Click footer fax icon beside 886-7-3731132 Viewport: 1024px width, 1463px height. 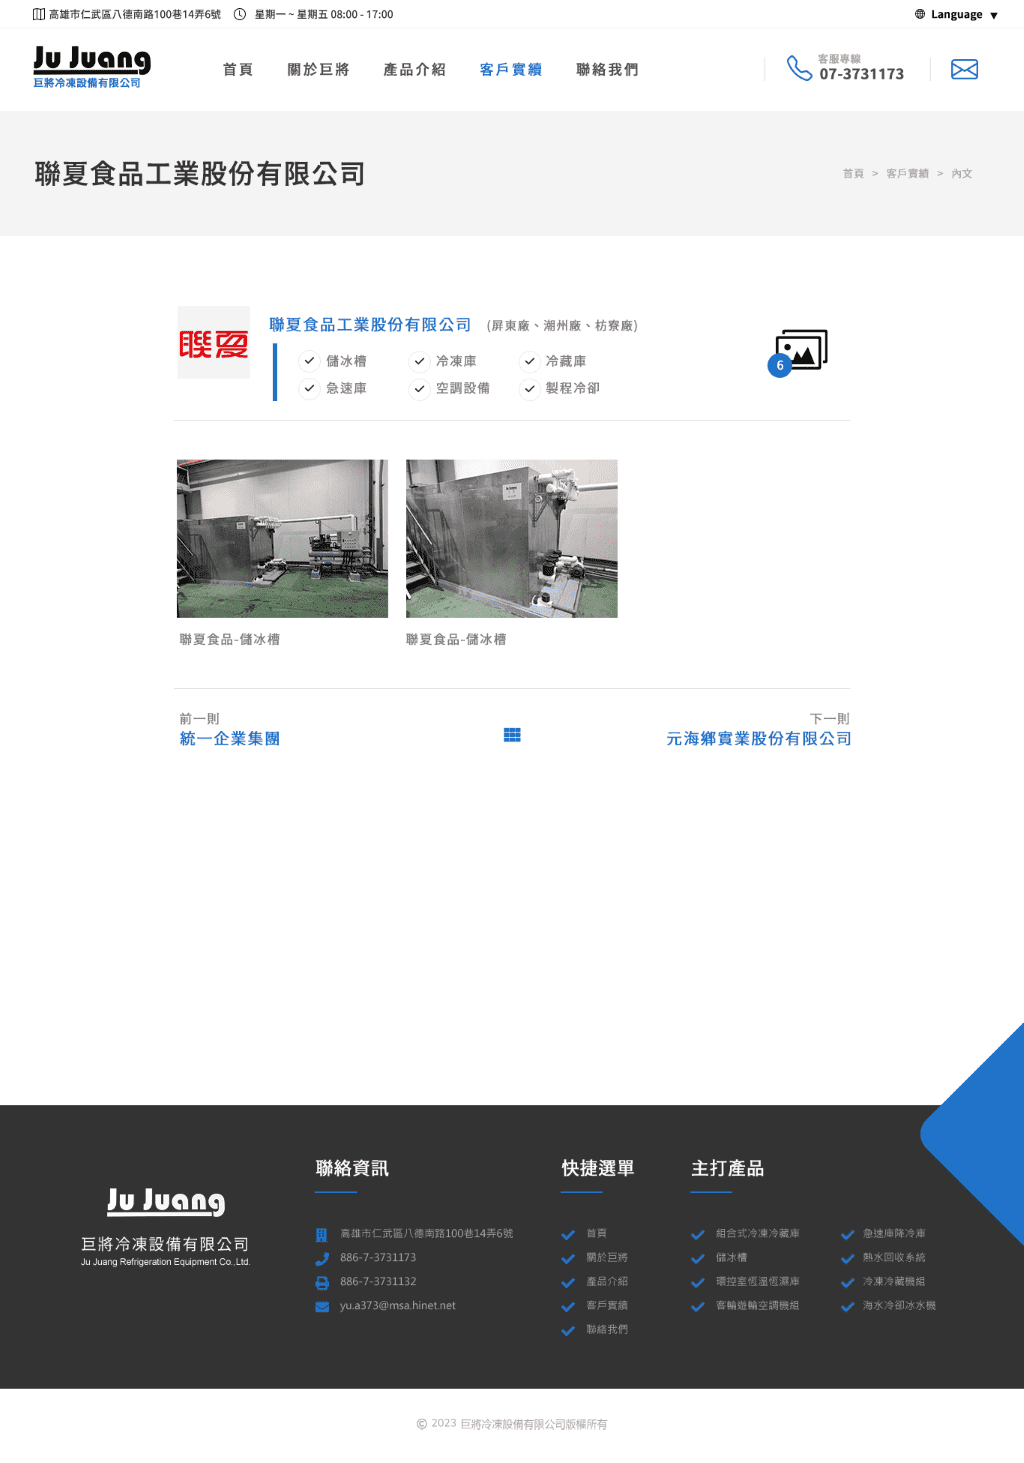point(322,1283)
